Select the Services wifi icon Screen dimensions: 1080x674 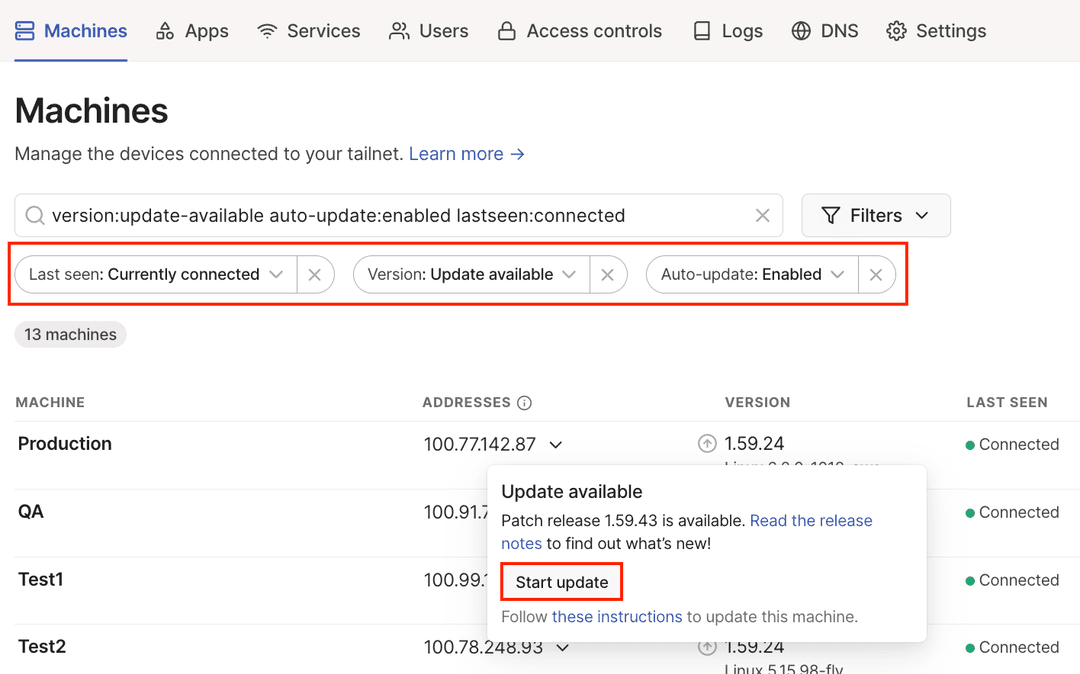[x=266, y=31]
